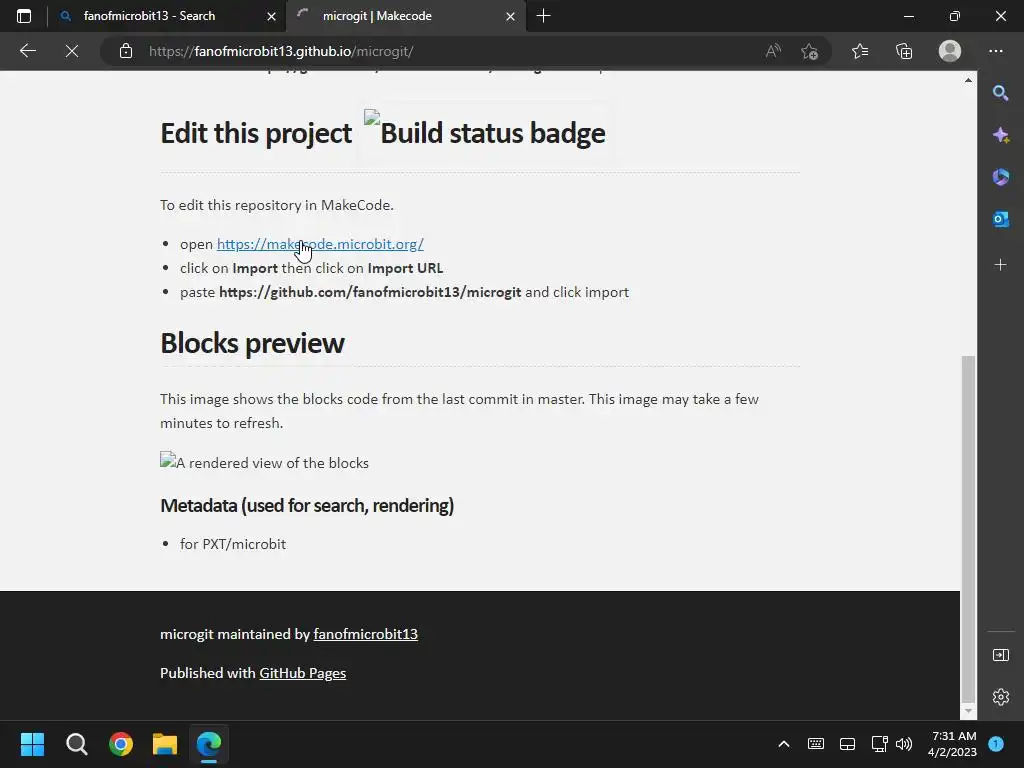The width and height of the screenshot is (1024, 768).
Task: Open Edge sidebar settings gear
Action: pyautogui.click(x=1001, y=697)
